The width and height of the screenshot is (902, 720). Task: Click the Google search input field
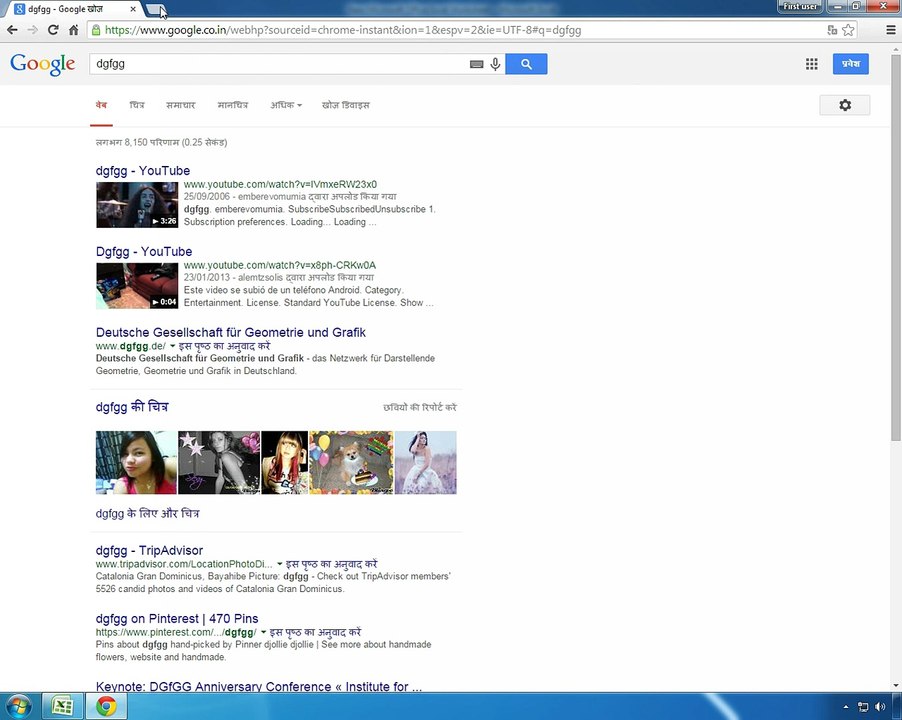pos(279,64)
